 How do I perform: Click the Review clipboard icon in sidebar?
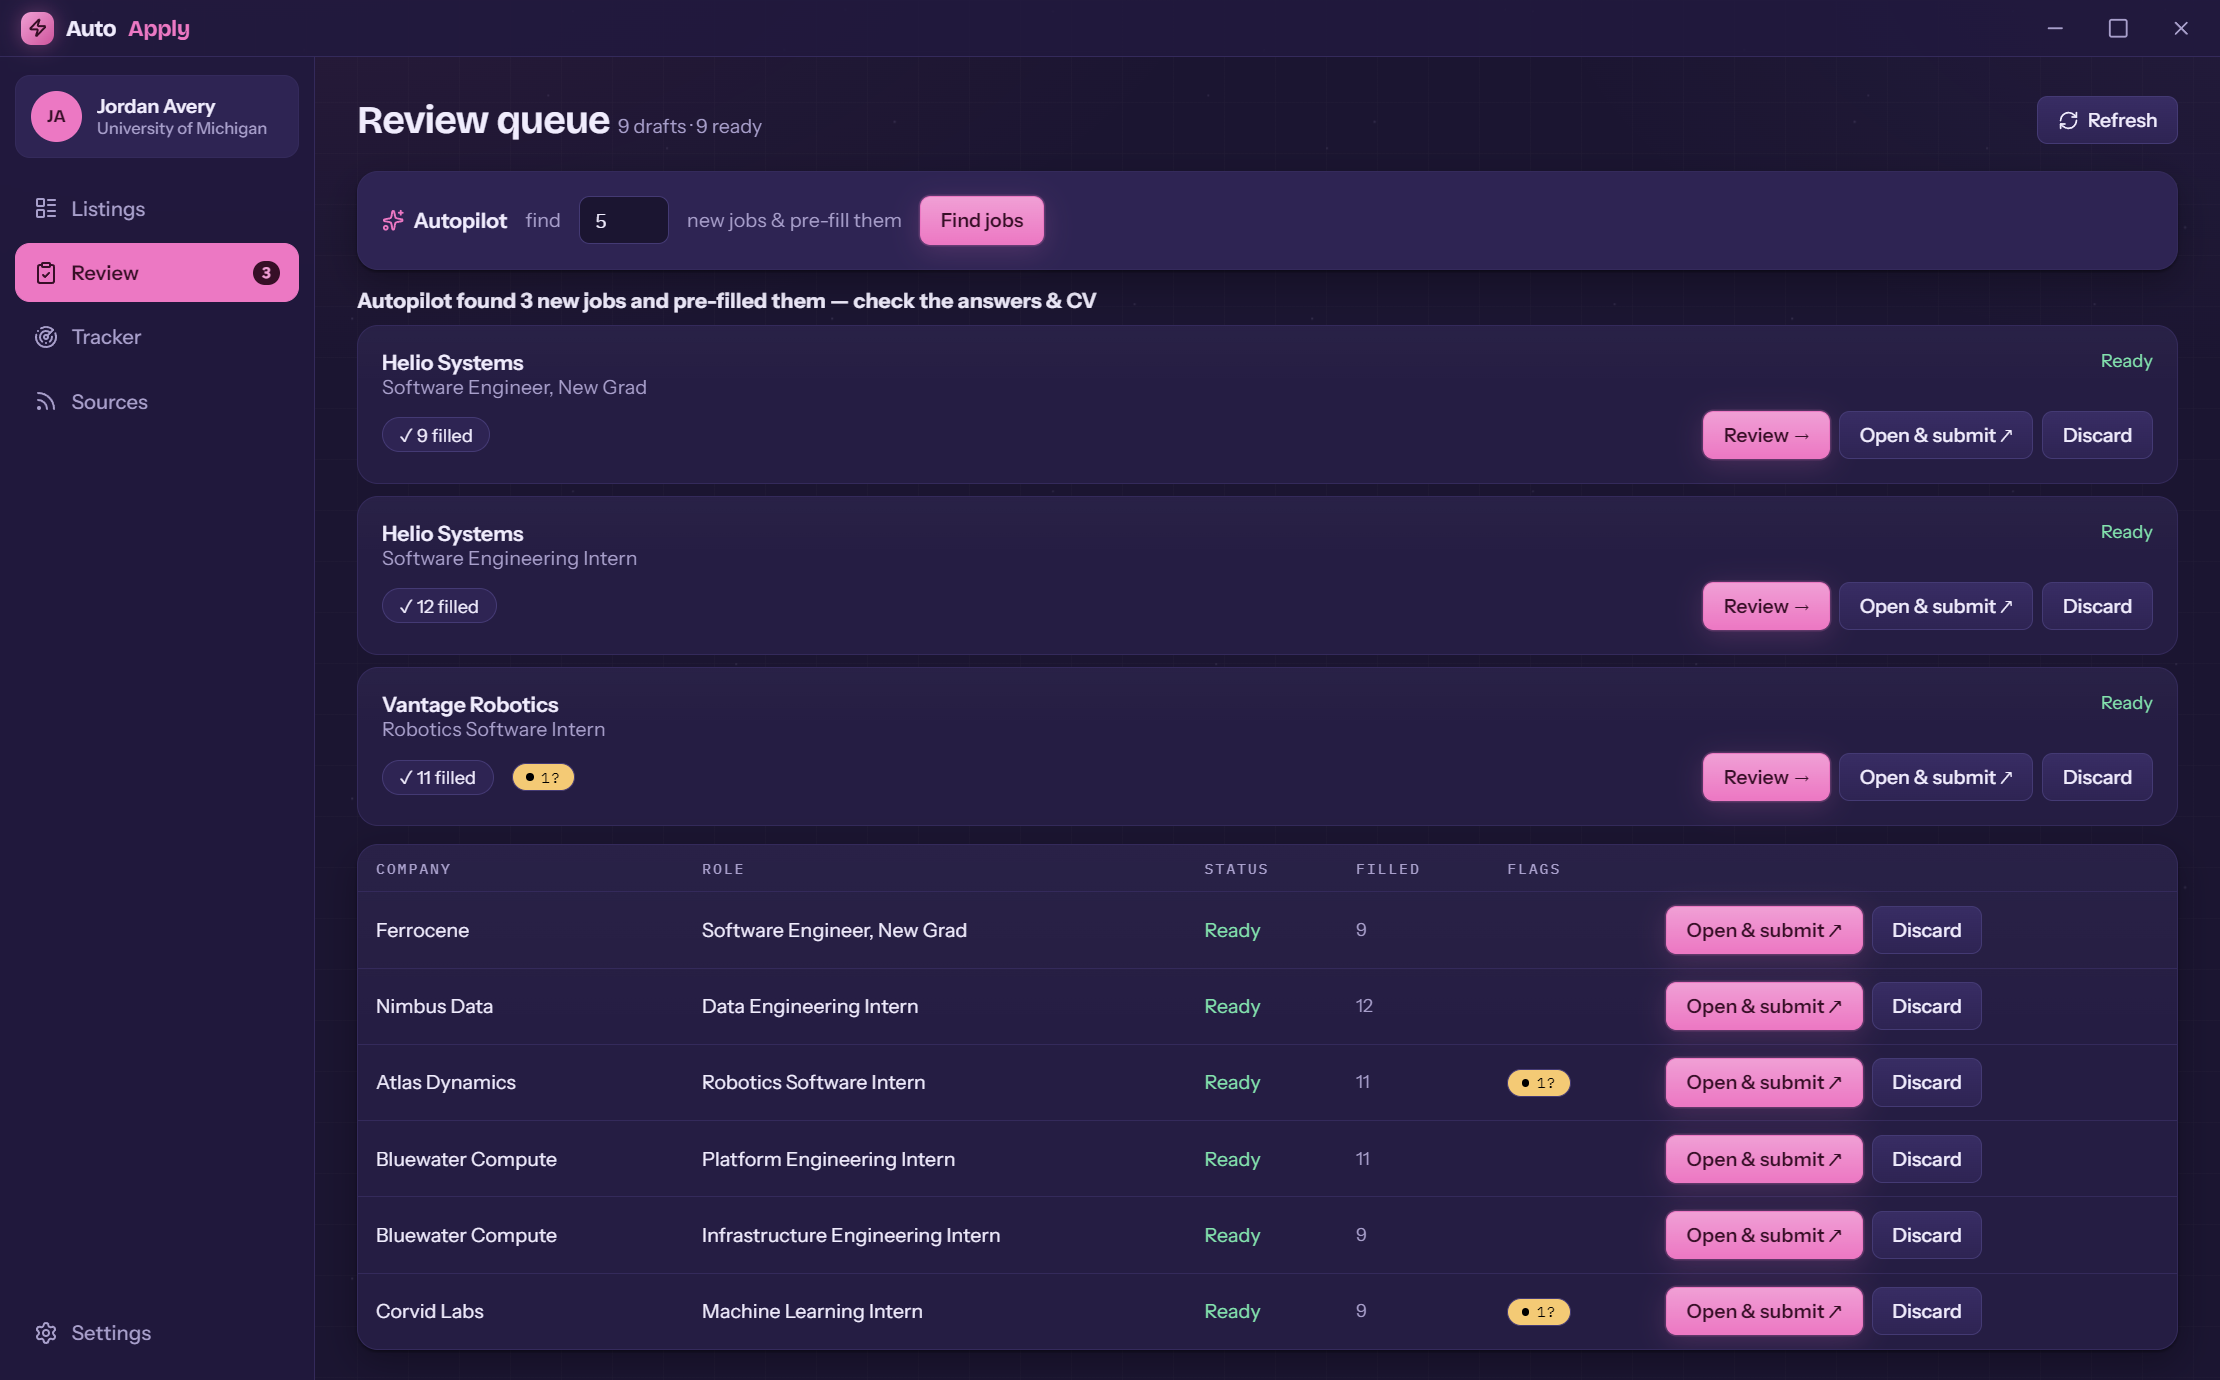coord(46,273)
